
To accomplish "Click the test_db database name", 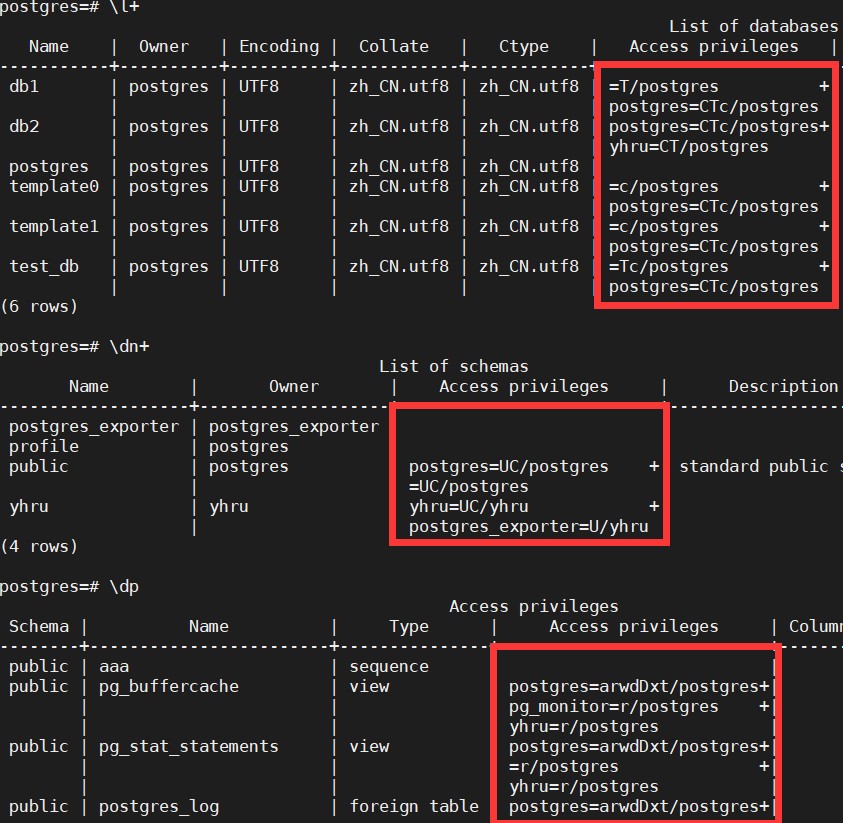I will pos(44,266).
